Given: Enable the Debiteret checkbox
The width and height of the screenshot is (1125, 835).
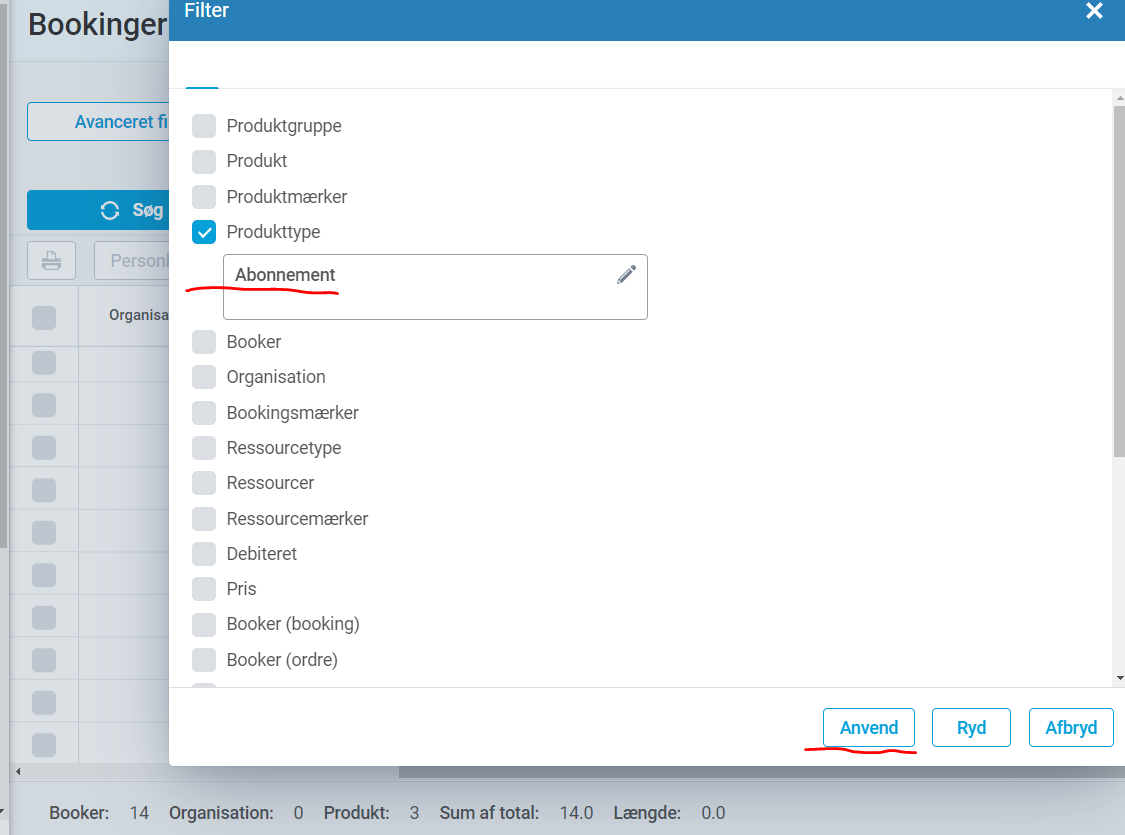Looking at the screenshot, I should 204,554.
